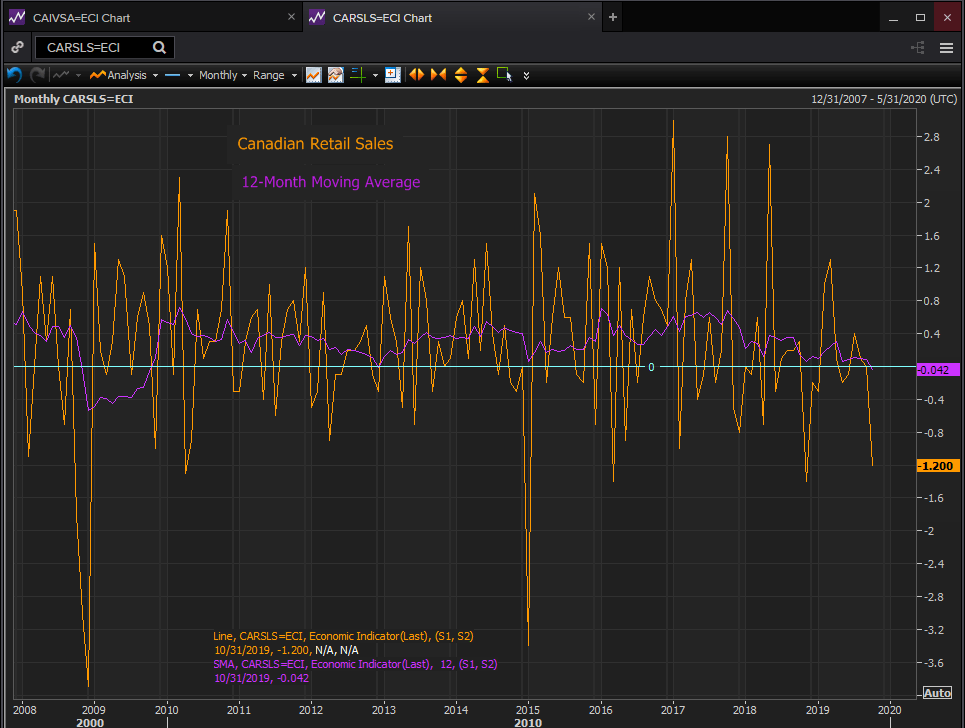This screenshot has width=965, height=728.
Task: Open the Analysis menu
Action: [x=124, y=75]
